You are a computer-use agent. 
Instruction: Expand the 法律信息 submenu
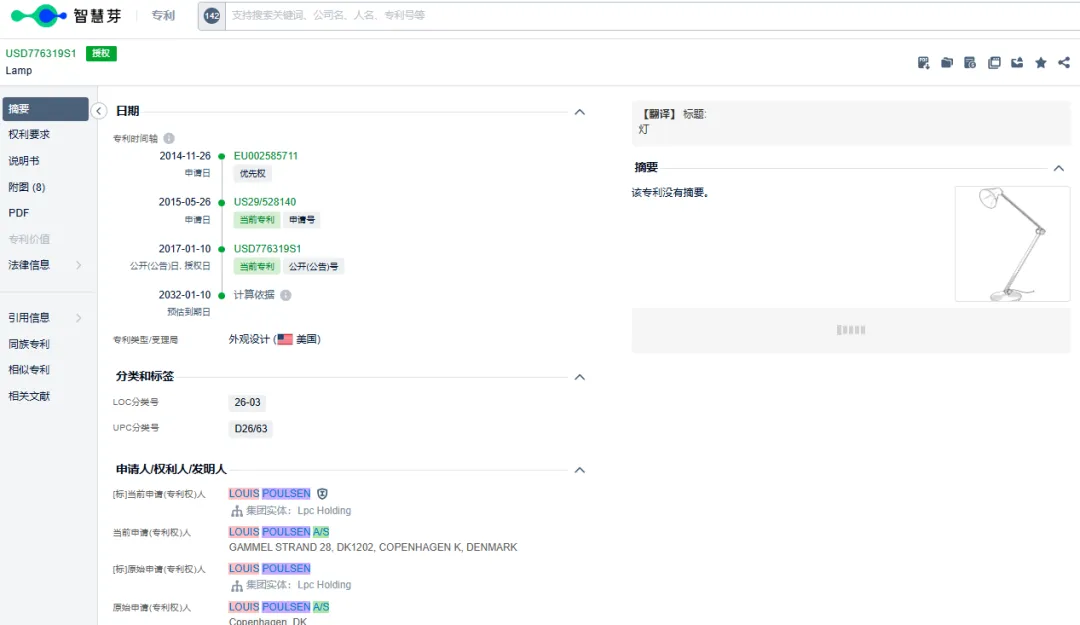(x=79, y=265)
